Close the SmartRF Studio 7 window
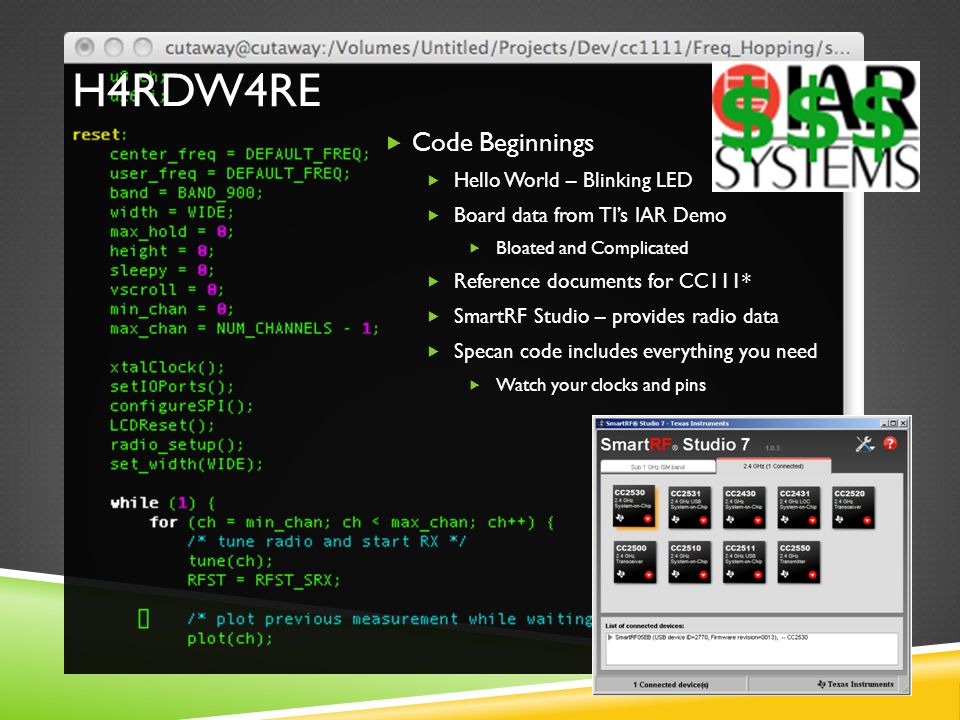960x720 pixels. [903, 424]
